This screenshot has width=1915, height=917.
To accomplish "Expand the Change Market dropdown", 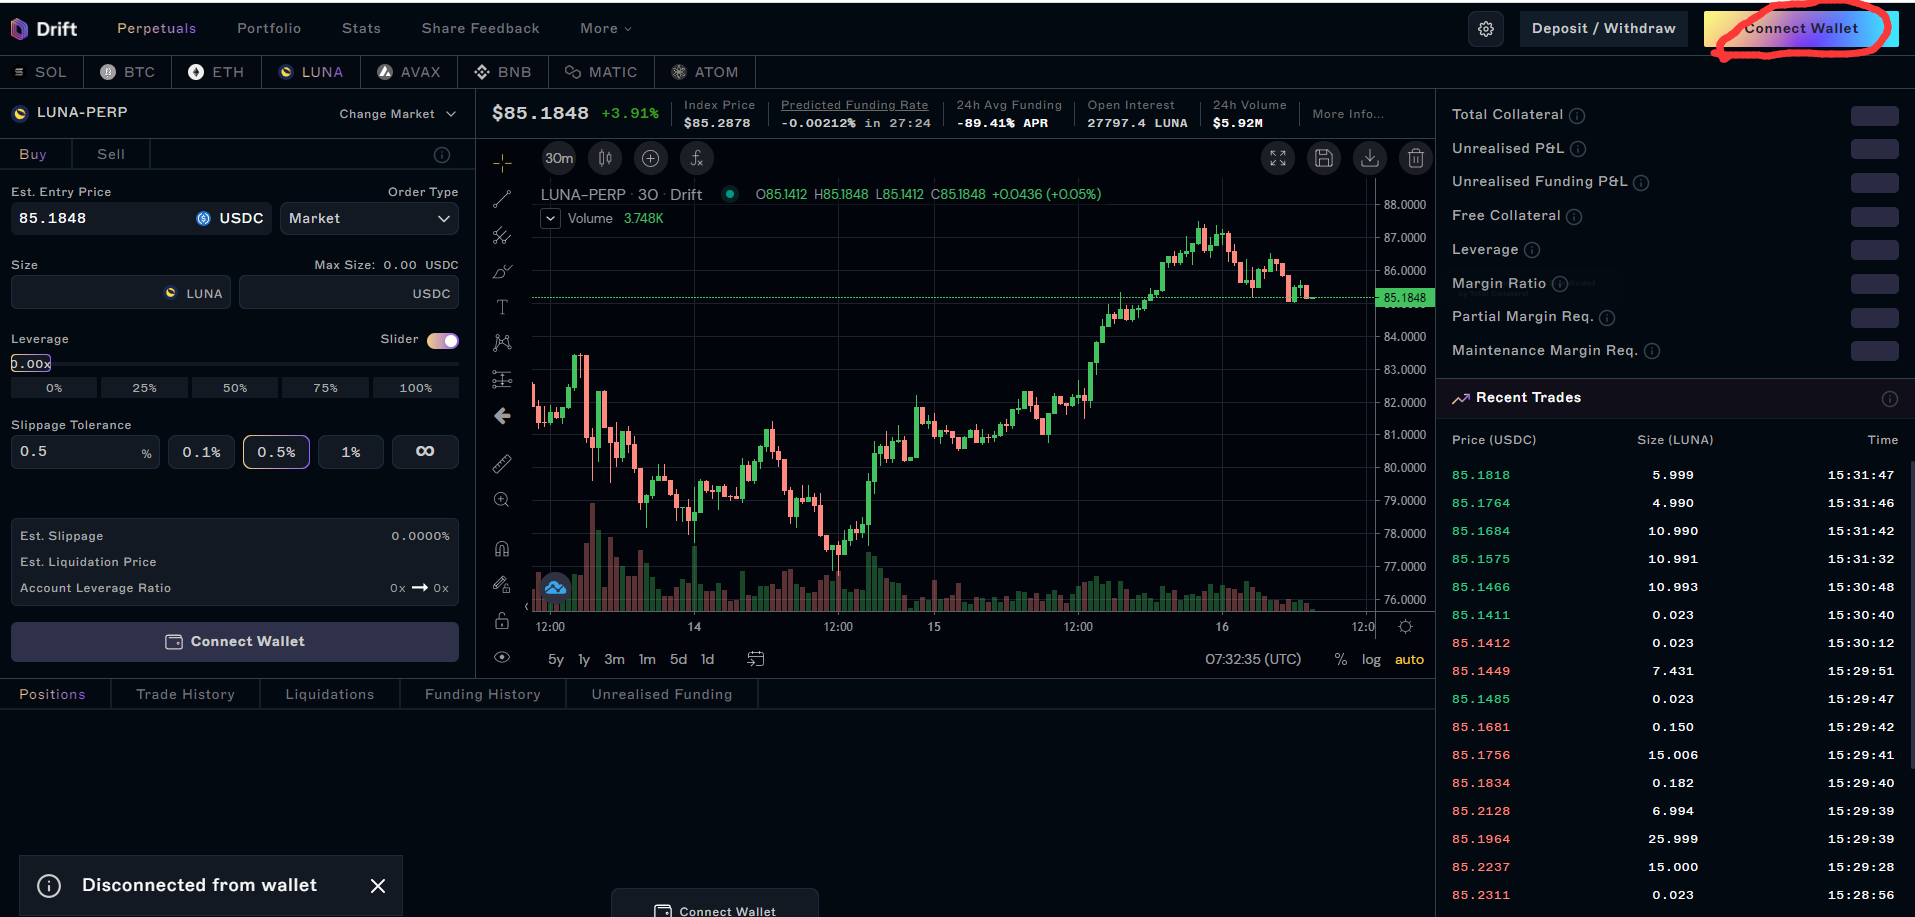I will coord(397,114).
